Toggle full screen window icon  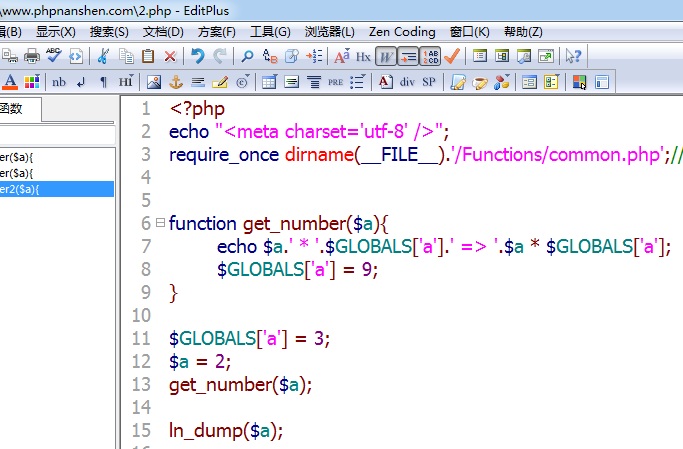(x=546, y=56)
